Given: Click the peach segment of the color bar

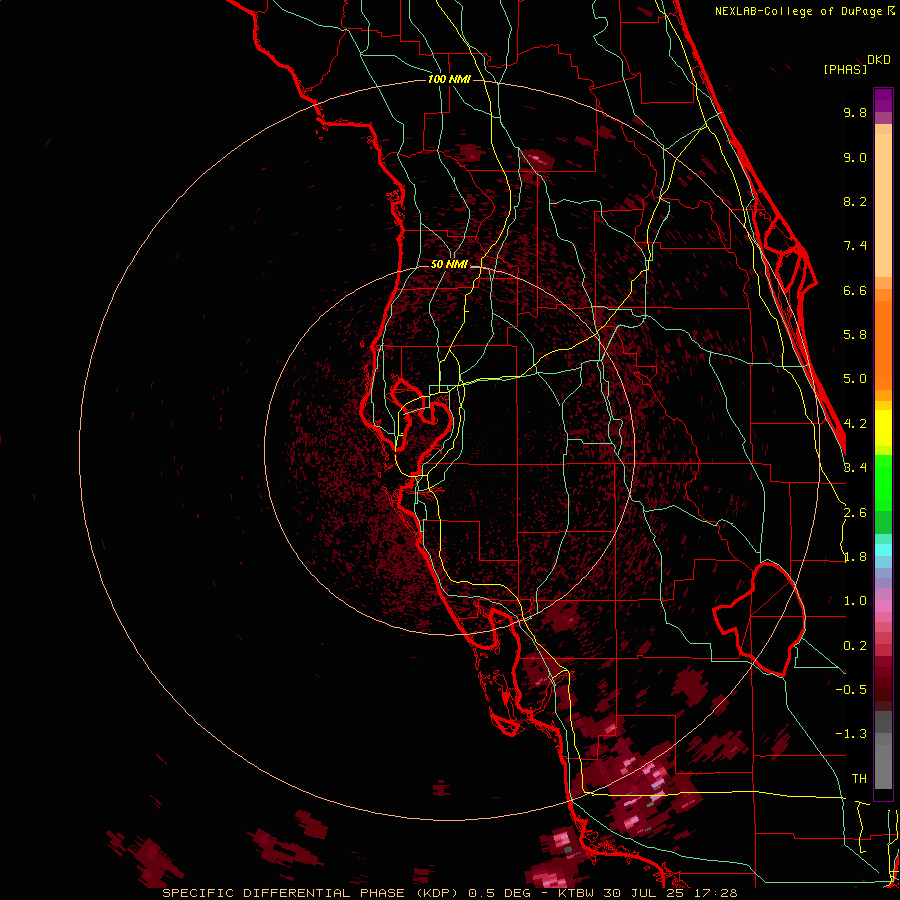Looking at the screenshot, I should pos(883,201).
